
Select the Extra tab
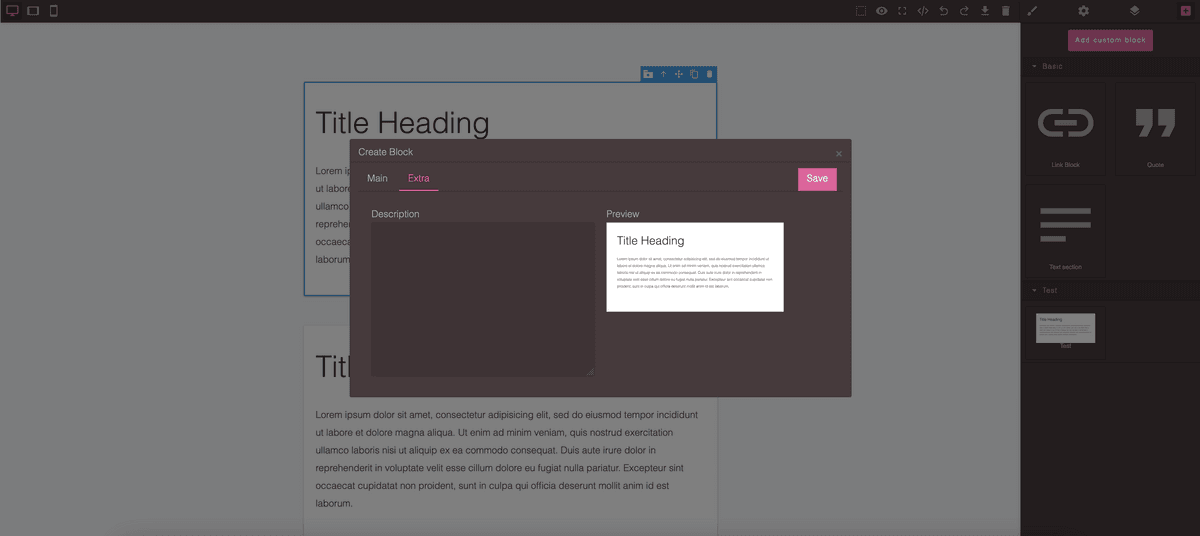click(418, 178)
